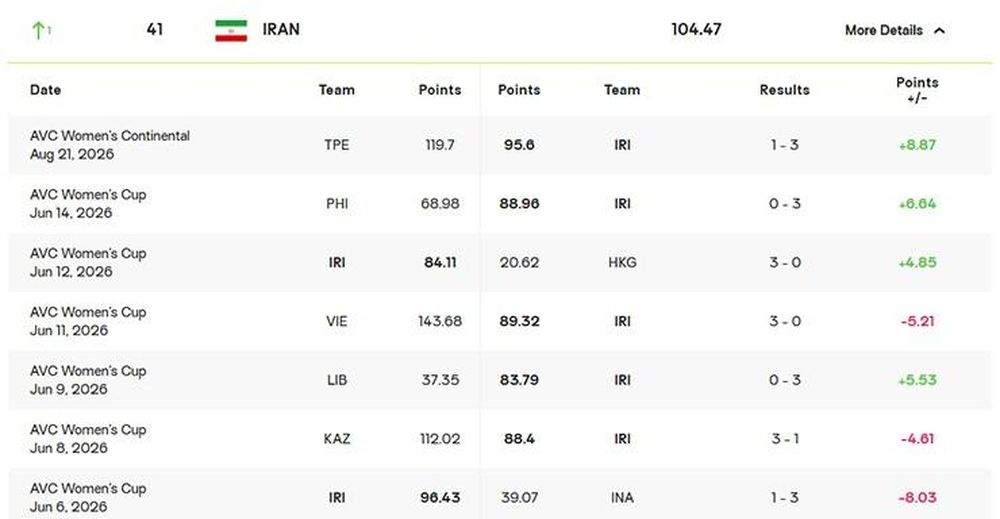Click the Points +/- column header
This screenshot has height=519, width=1000.
coord(917,90)
